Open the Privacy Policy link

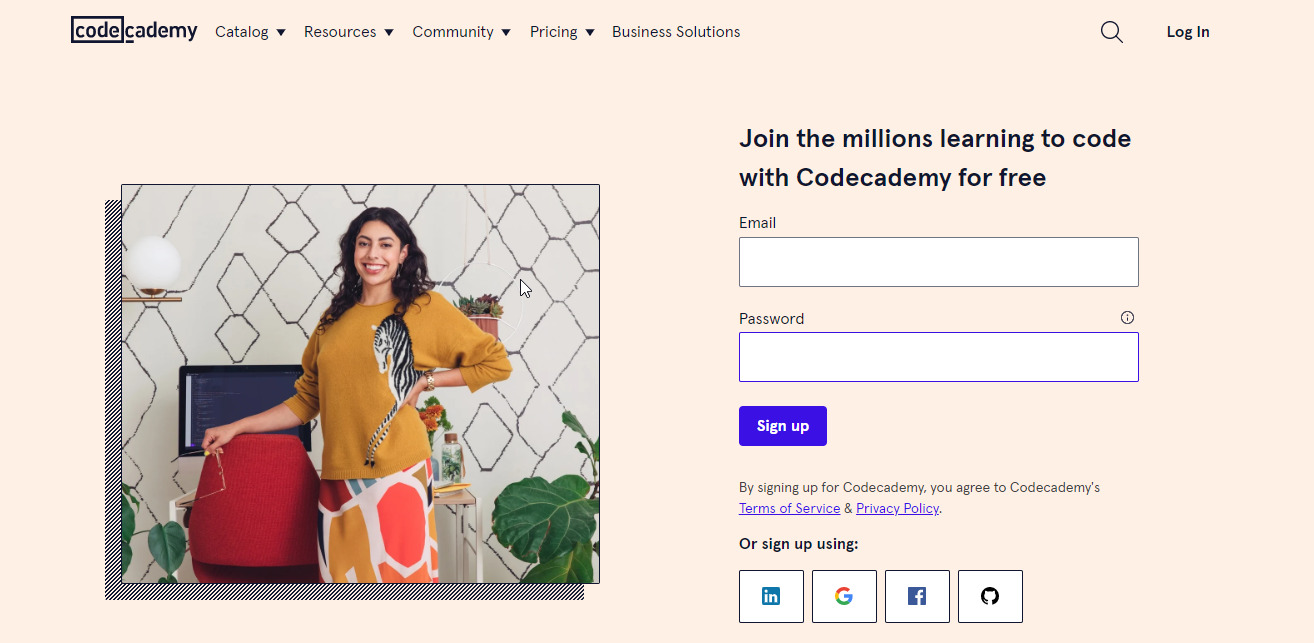click(x=896, y=508)
